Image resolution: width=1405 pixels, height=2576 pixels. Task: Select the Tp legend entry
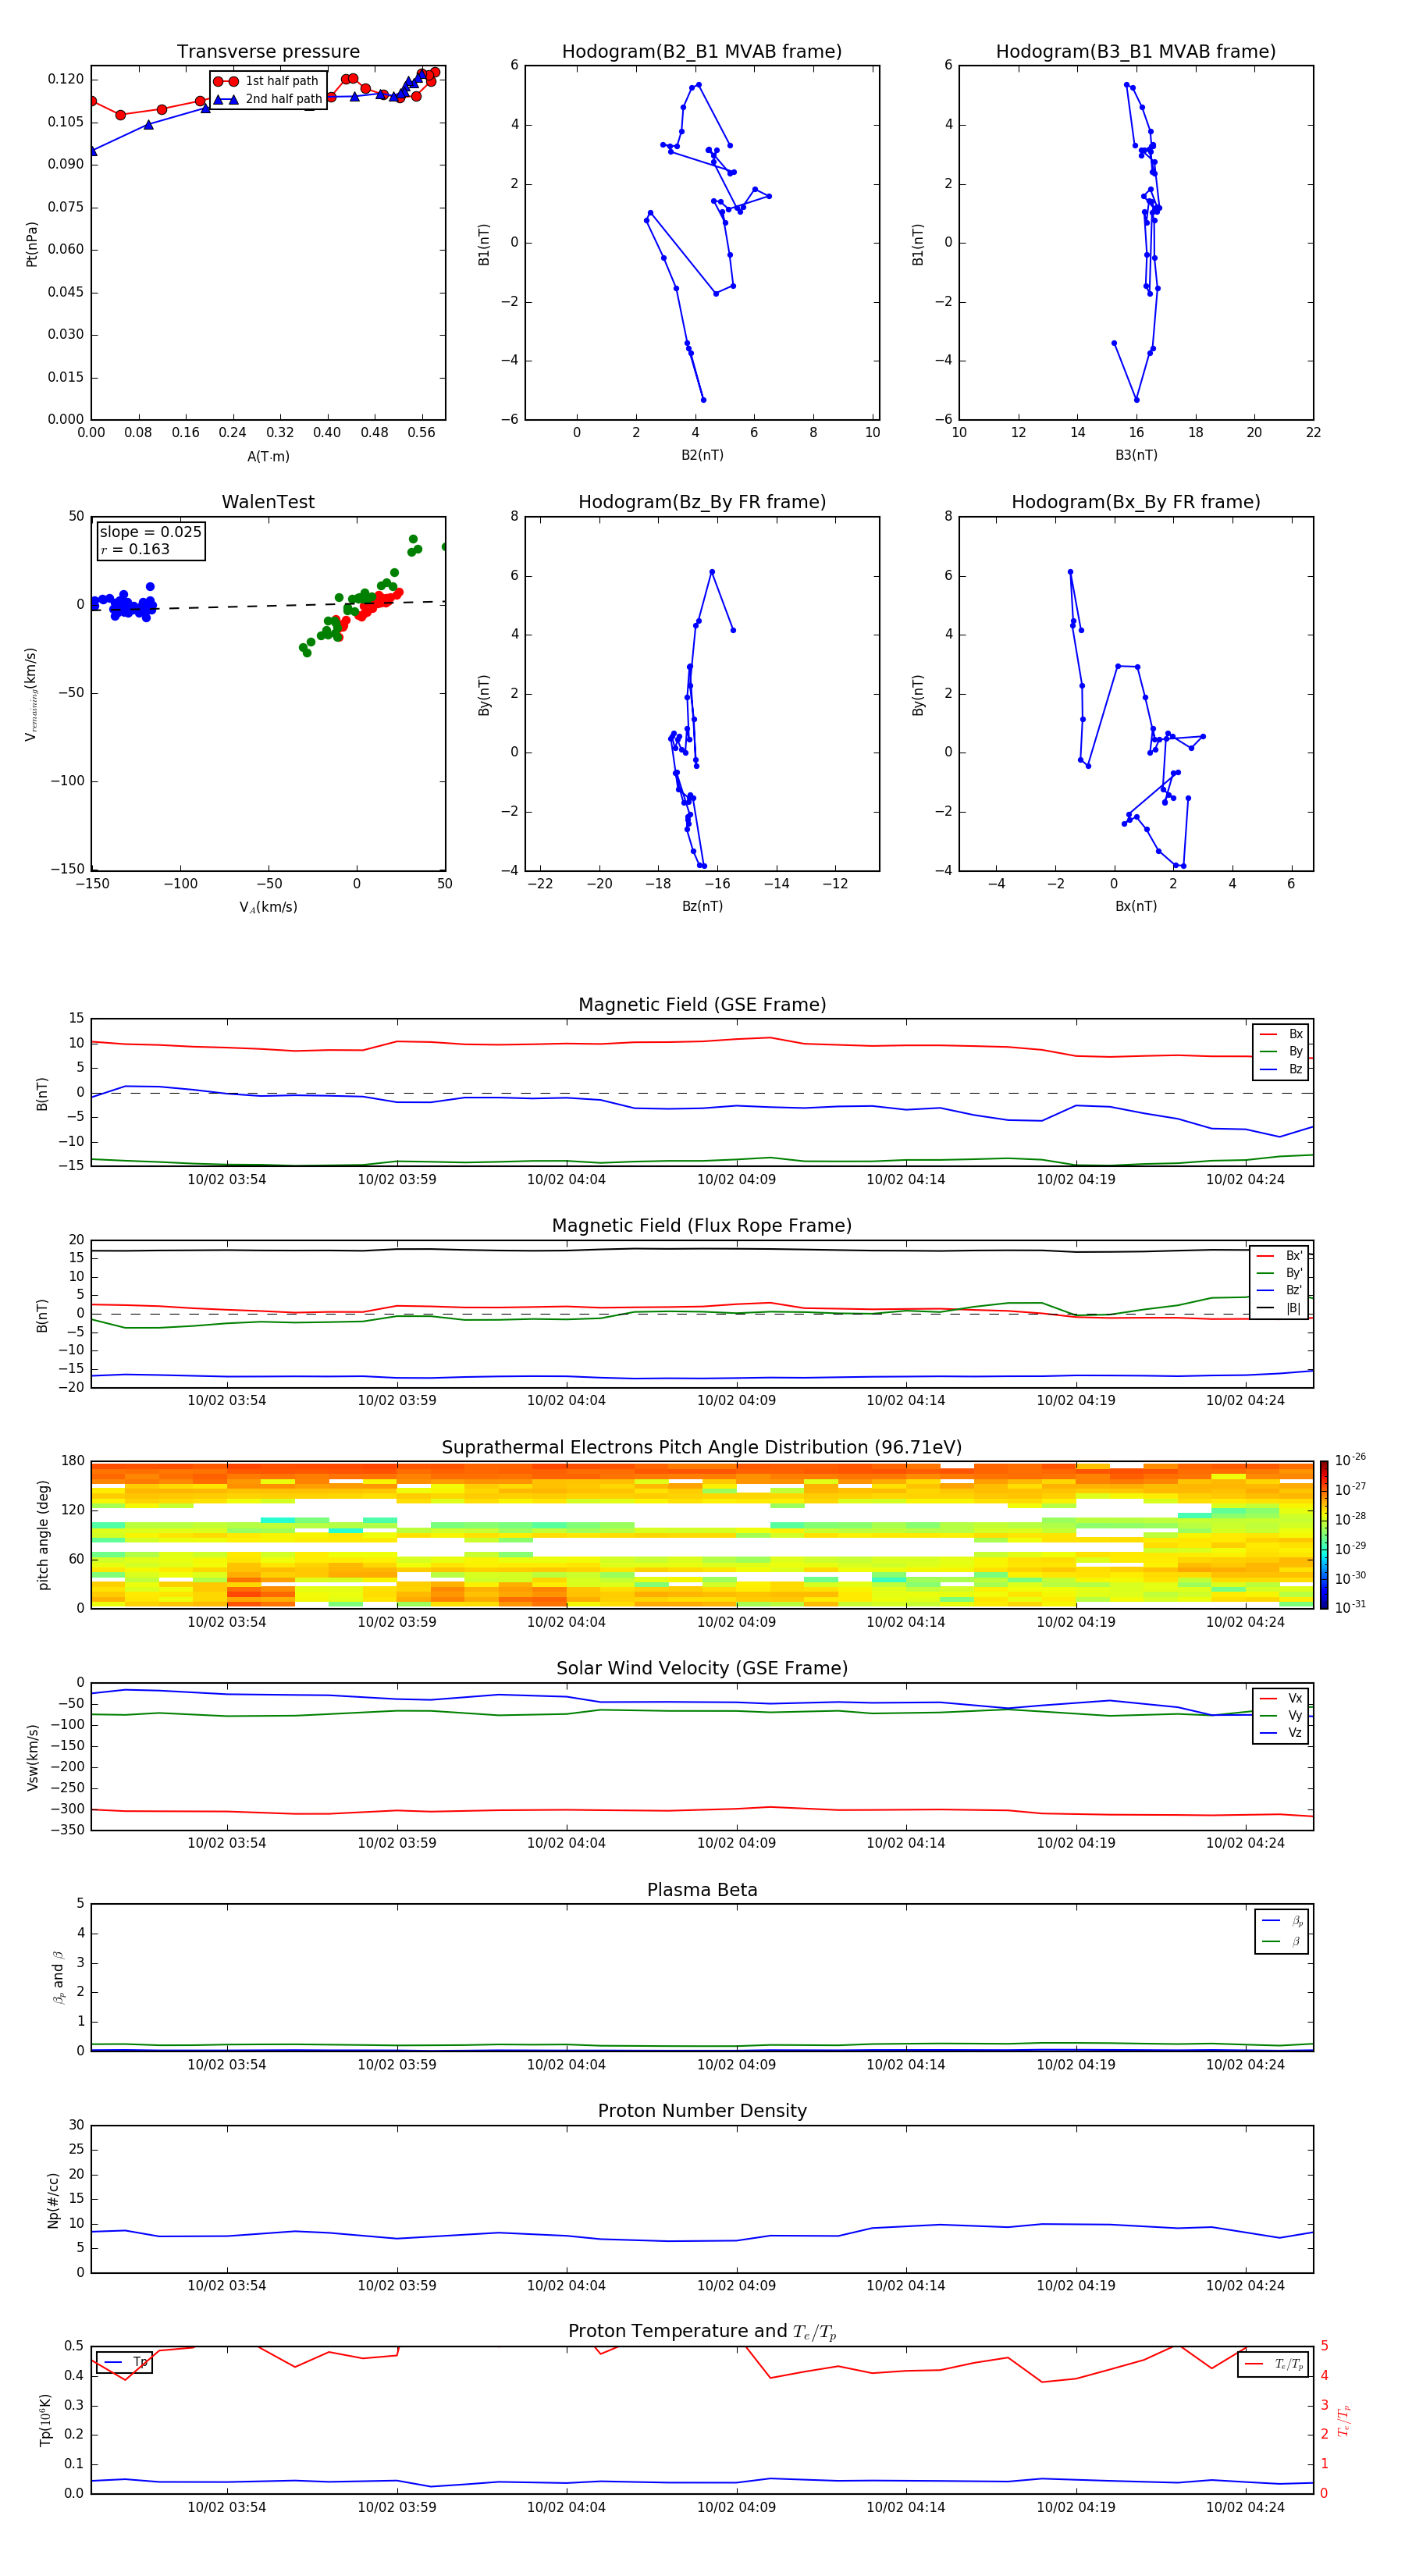pos(124,2362)
